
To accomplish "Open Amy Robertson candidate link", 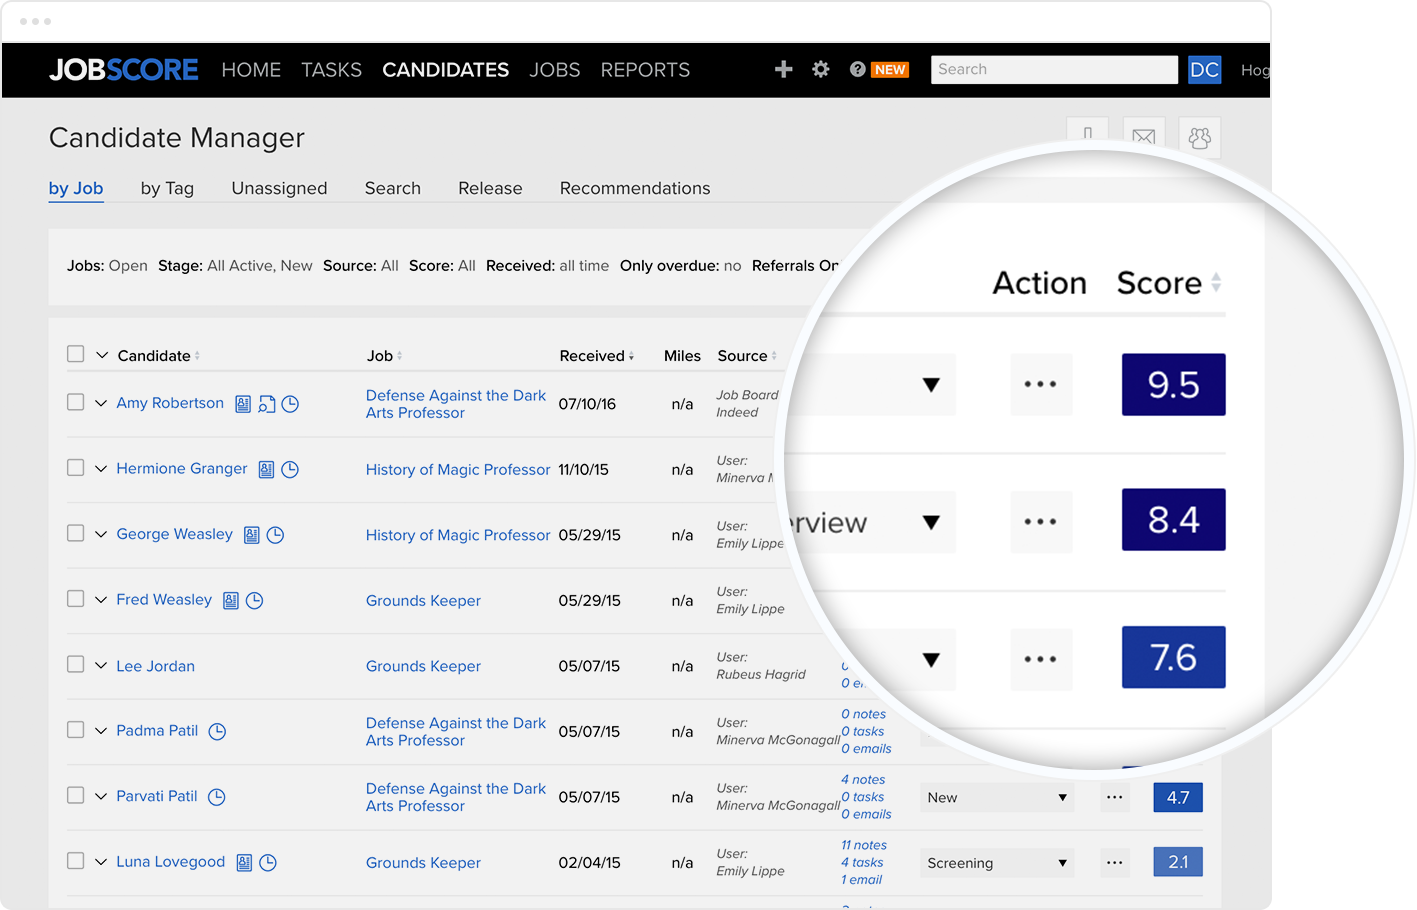I will (x=170, y=403).
